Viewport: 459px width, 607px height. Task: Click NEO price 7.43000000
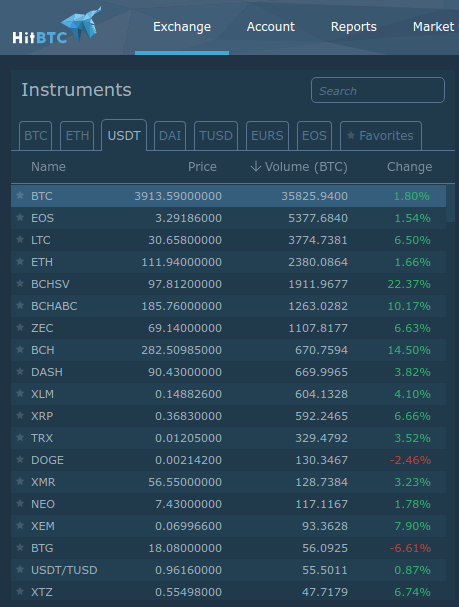click(188, 504)
